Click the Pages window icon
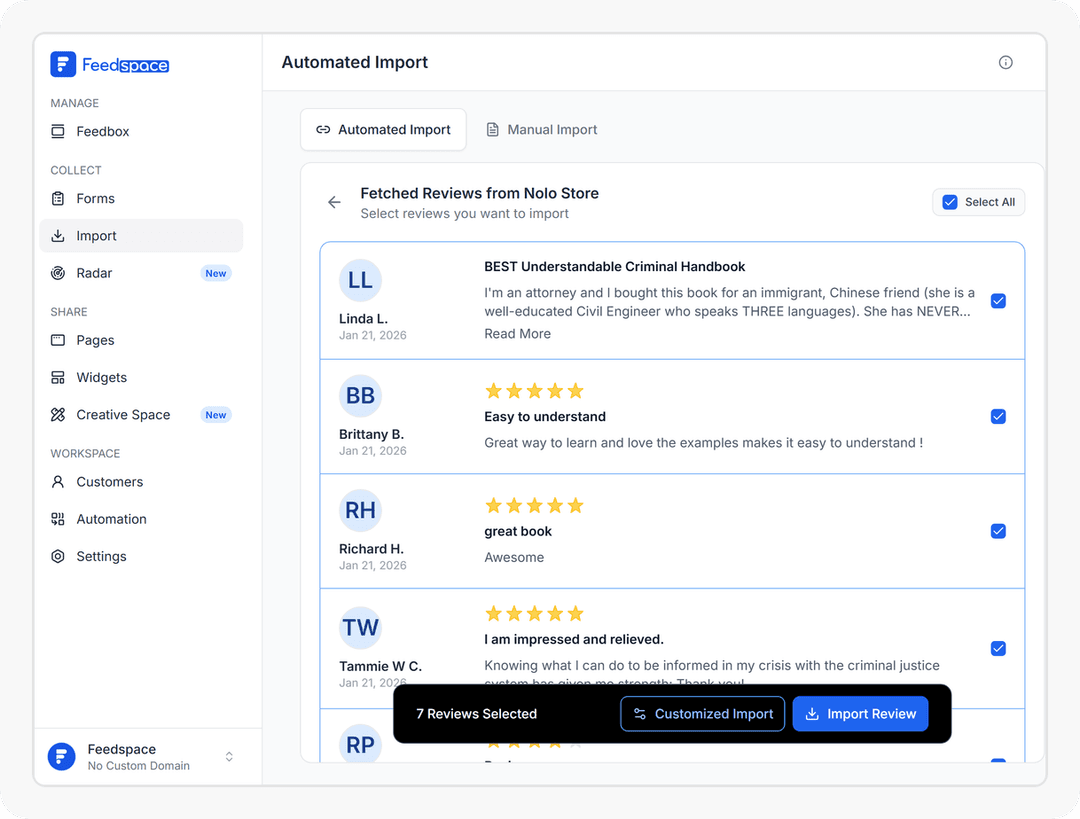Viewport: 1080px width, 819px height. [58, 340]
